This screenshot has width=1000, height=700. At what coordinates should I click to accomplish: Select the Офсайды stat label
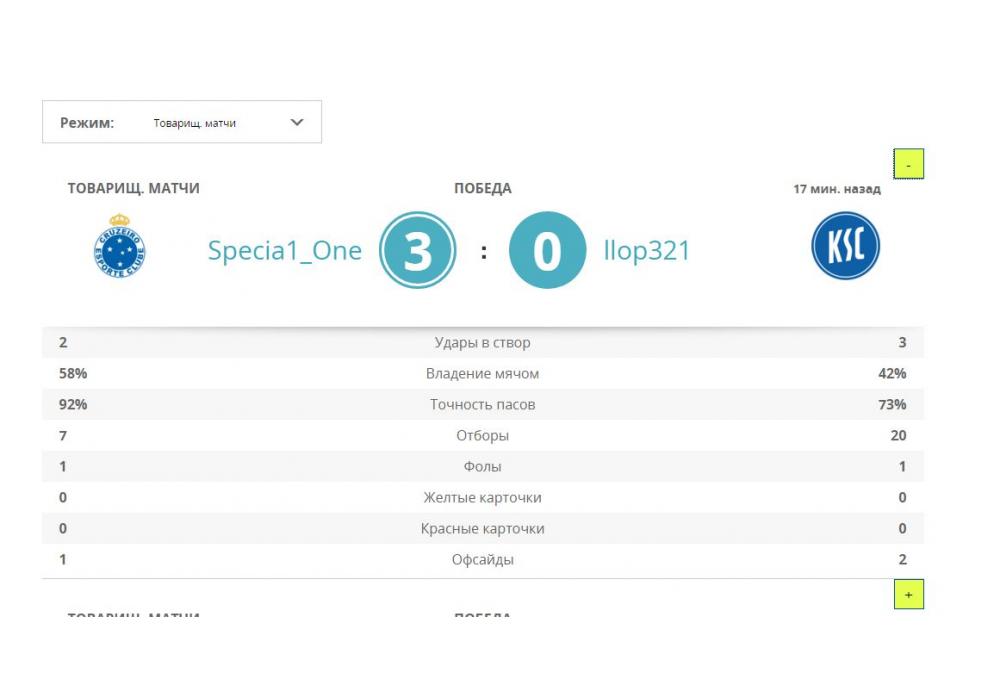pyautogui.click(x=483, y=560)
